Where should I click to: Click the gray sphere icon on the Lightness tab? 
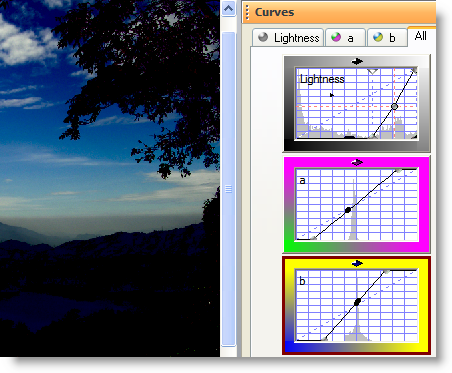pyautogui.click(x=263, y=37)
